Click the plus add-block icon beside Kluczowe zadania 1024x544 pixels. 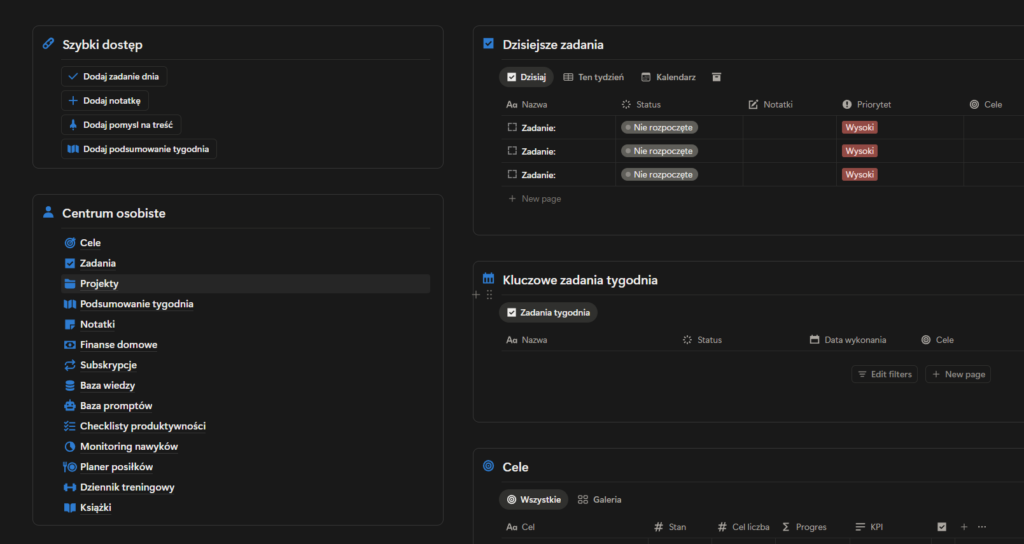[476, 295]
